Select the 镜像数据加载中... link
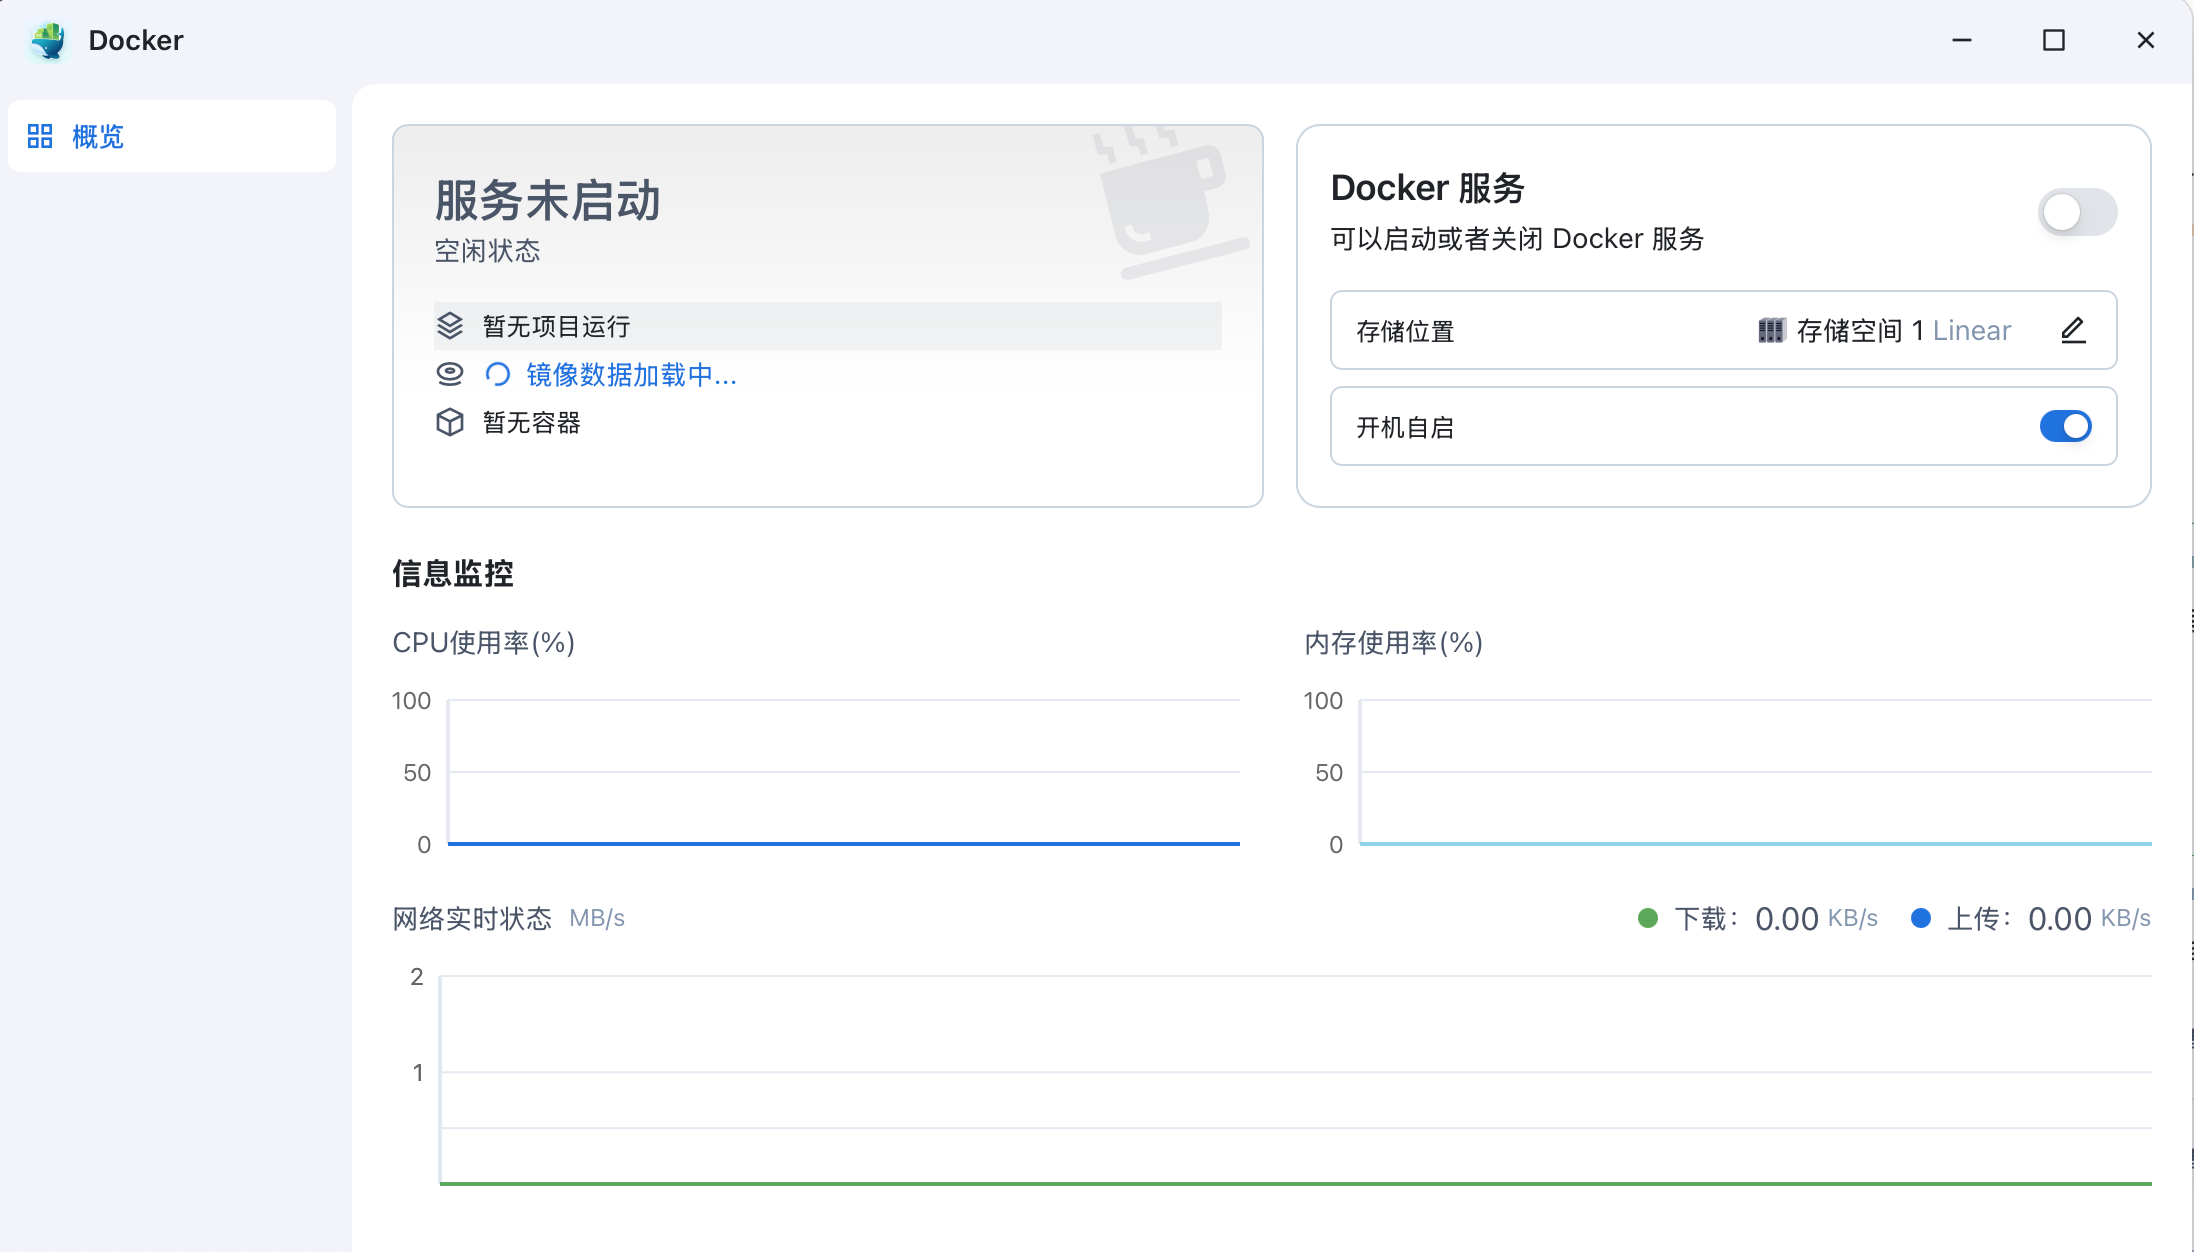Image resolution: width=2194 pixels, height=1252 pixels. pyautogui.click(x=631, y=375)
